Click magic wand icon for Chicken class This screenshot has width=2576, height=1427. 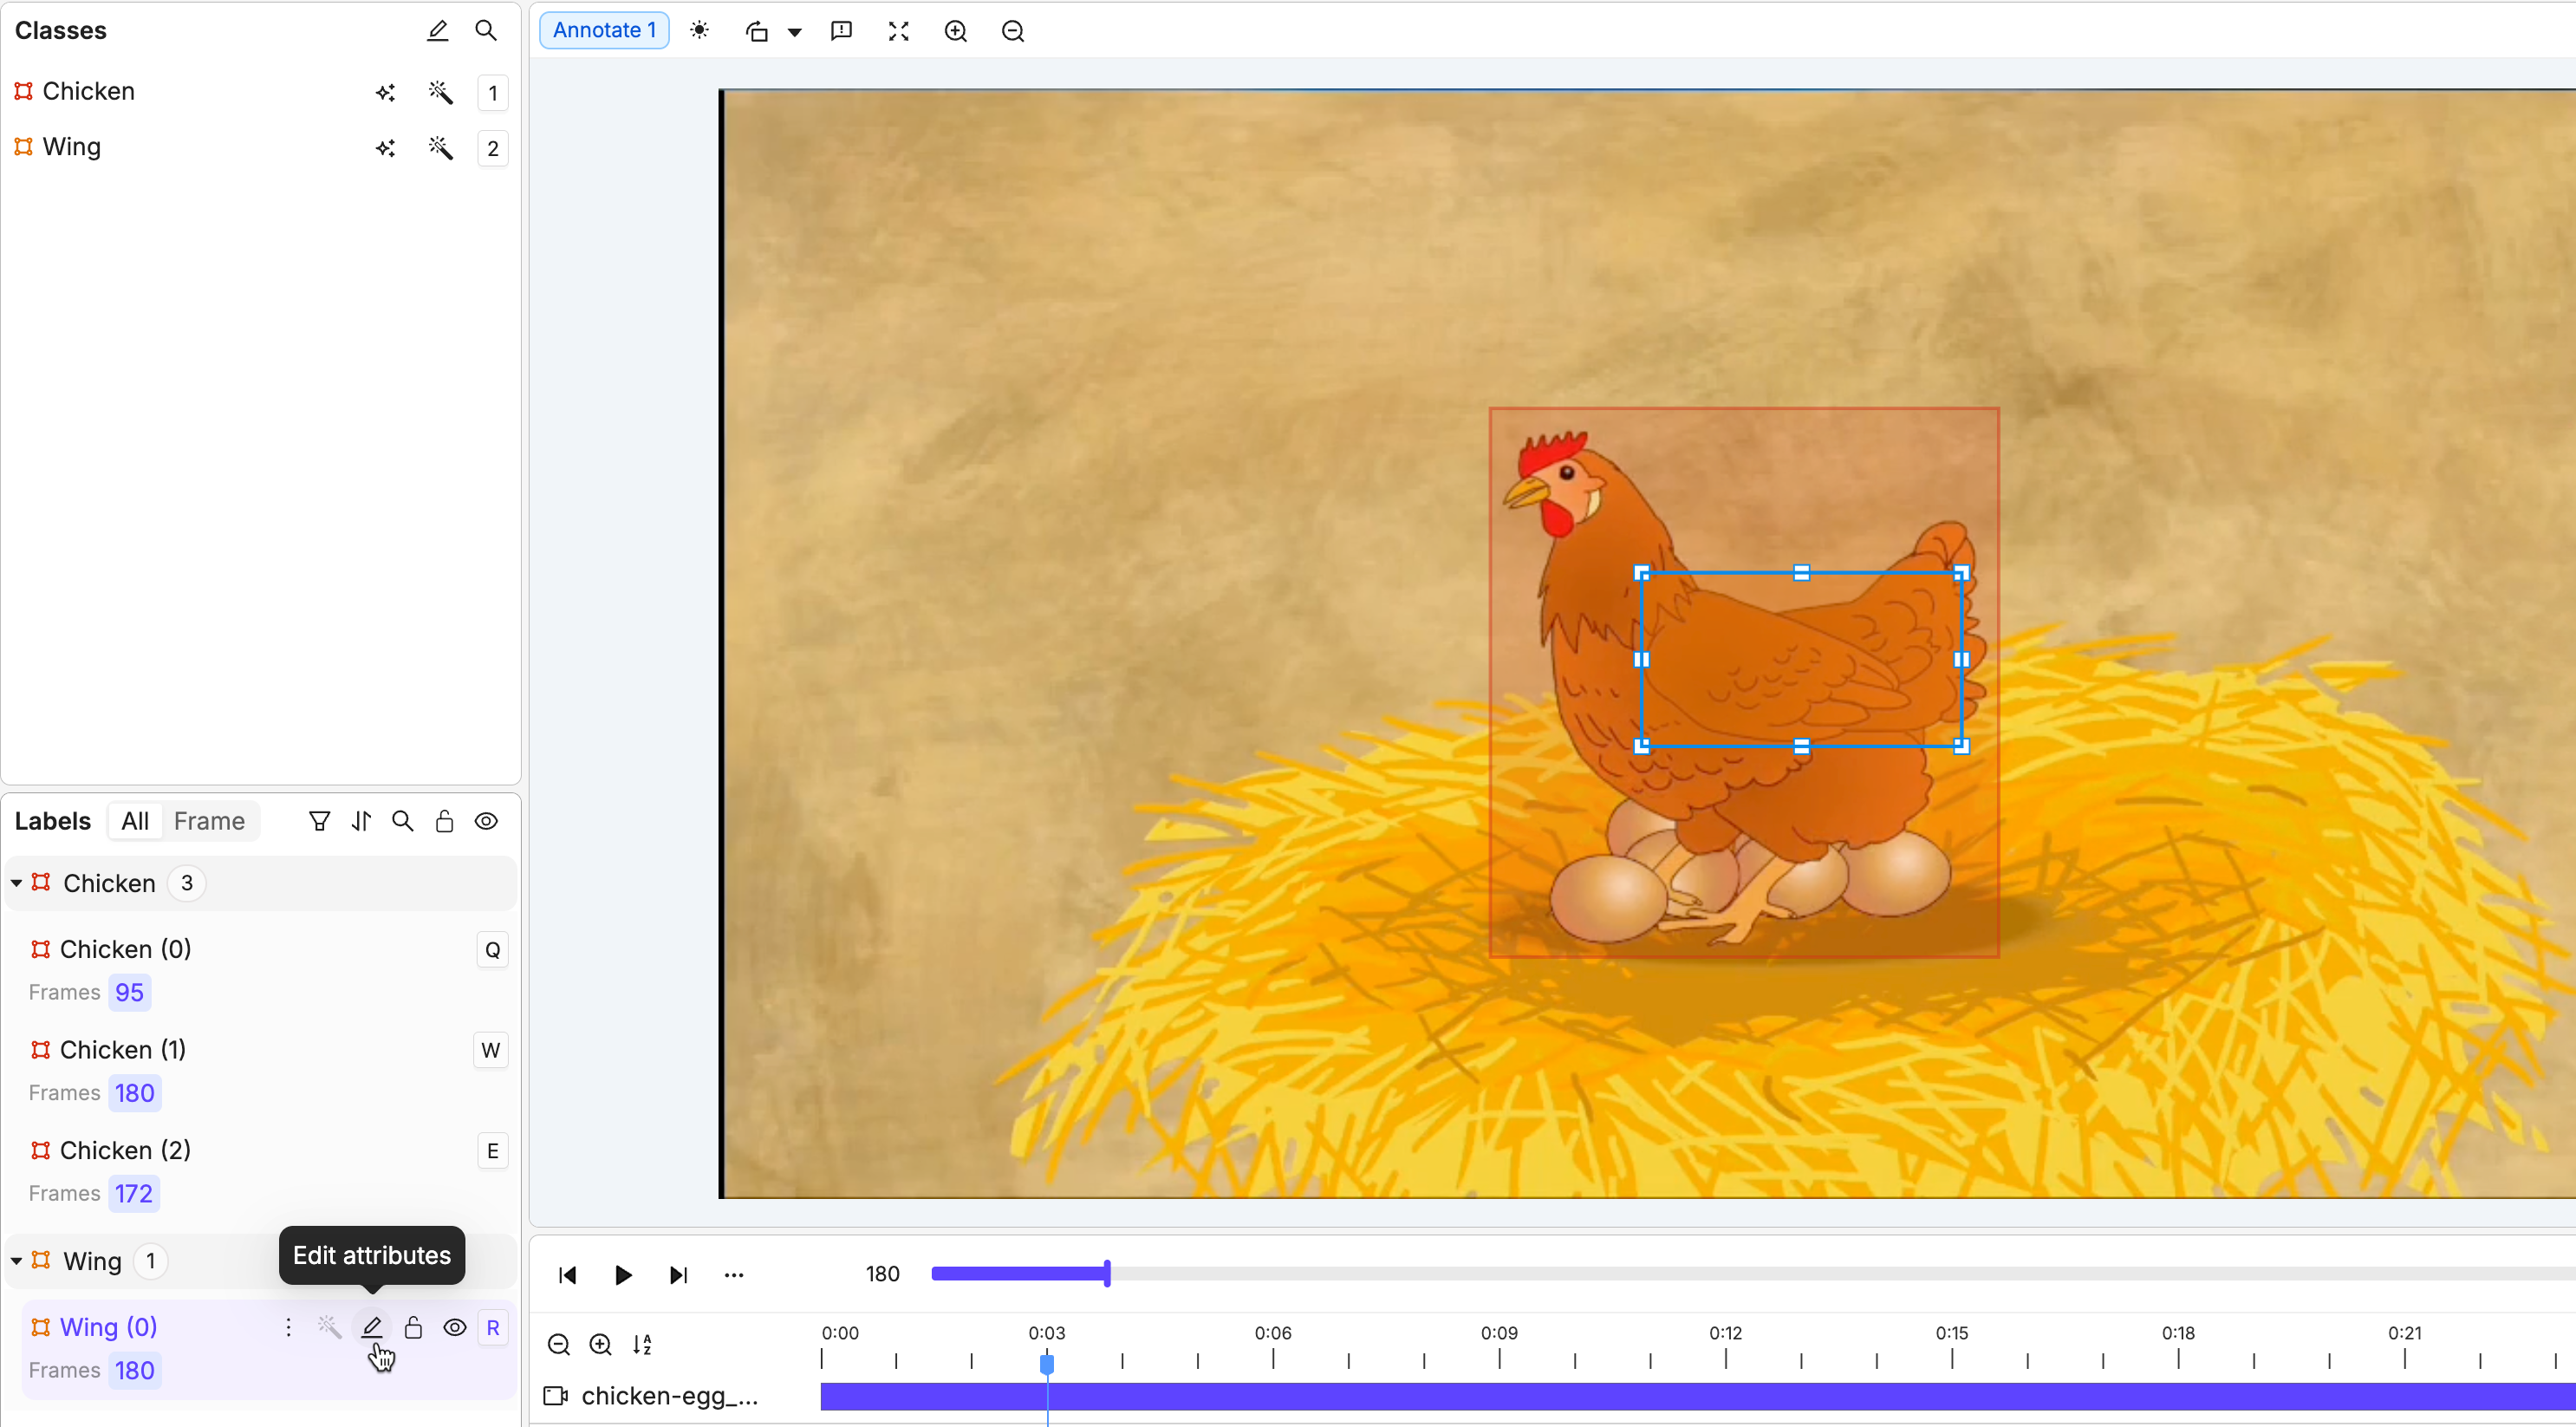click(x=440, y=93)
